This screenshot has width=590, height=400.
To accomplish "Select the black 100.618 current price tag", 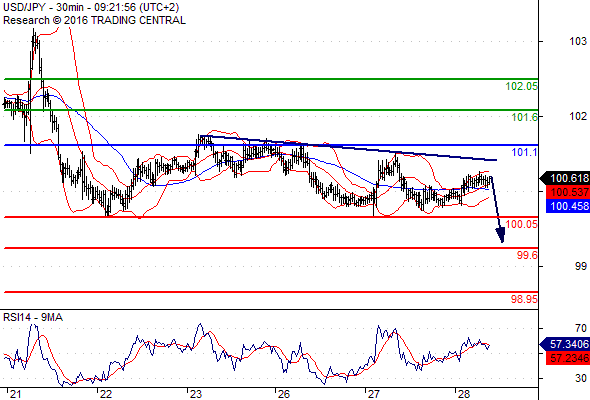I will coord(565,178).
